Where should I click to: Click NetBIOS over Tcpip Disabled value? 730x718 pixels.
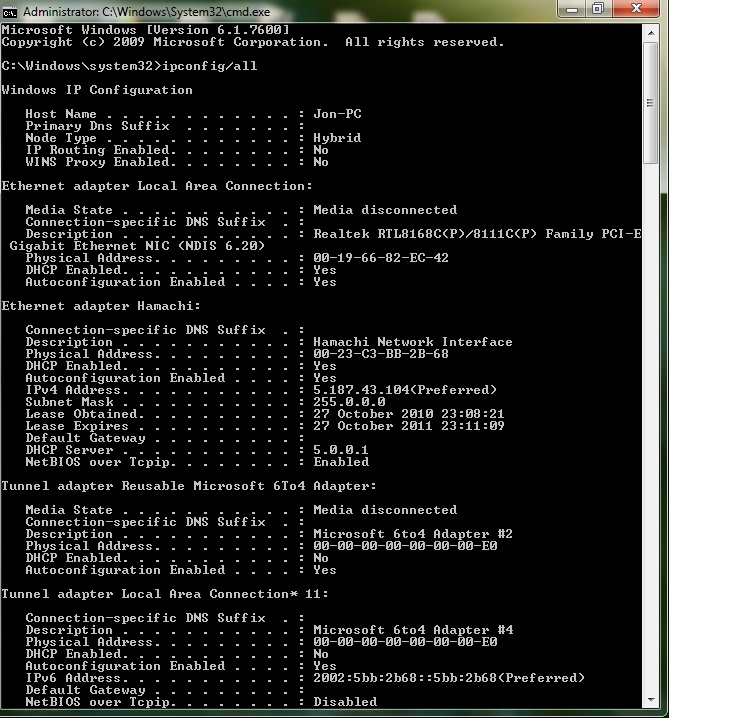click(345, 702)
